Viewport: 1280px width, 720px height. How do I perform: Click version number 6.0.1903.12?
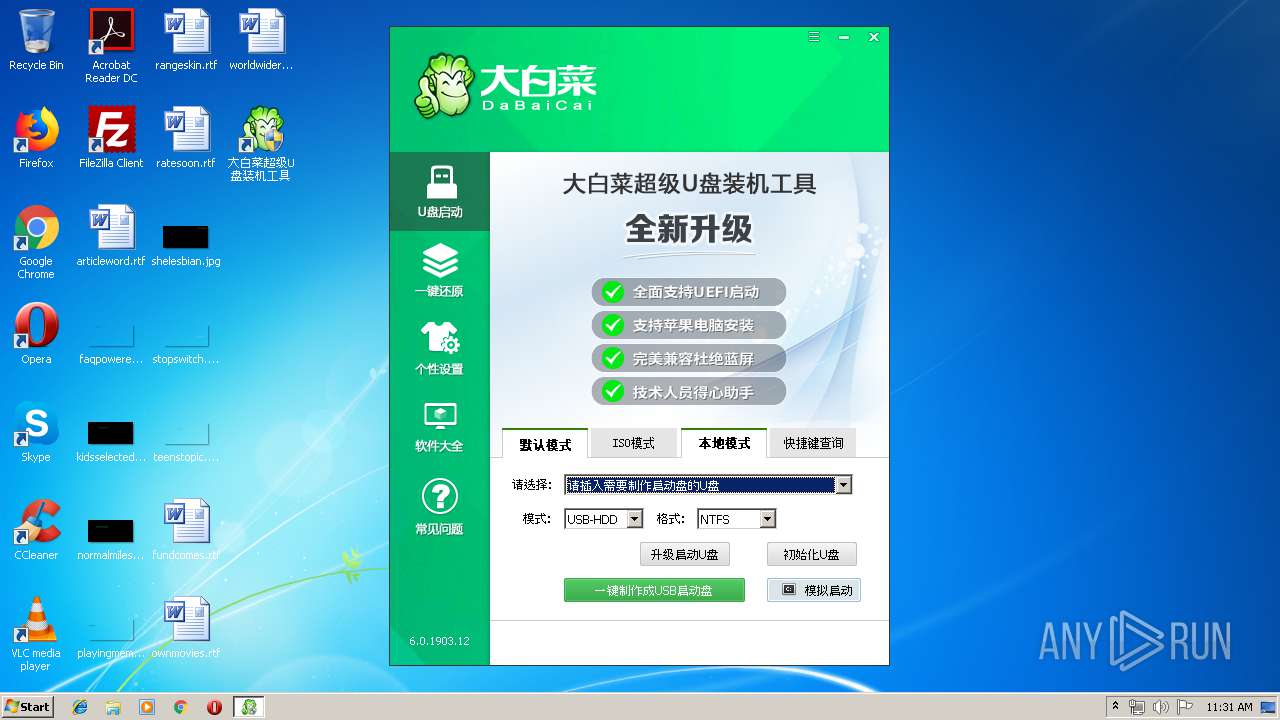pyautogui.click(x=439, y=641)
